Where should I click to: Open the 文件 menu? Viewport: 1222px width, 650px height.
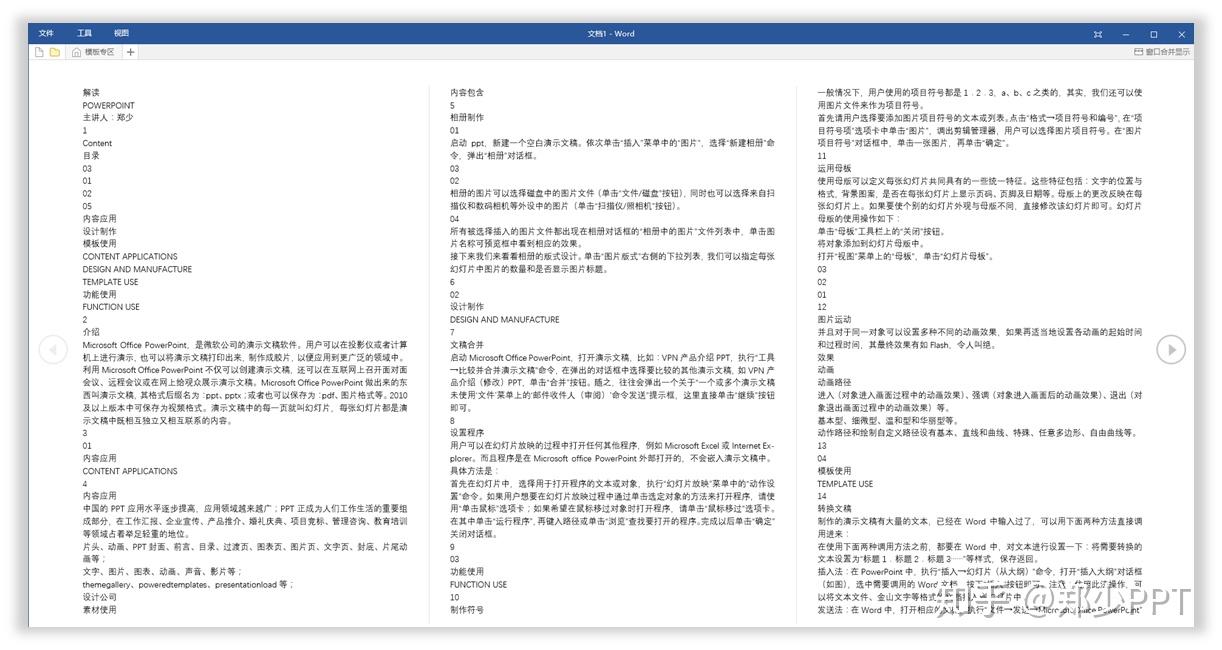click(46, 33)
